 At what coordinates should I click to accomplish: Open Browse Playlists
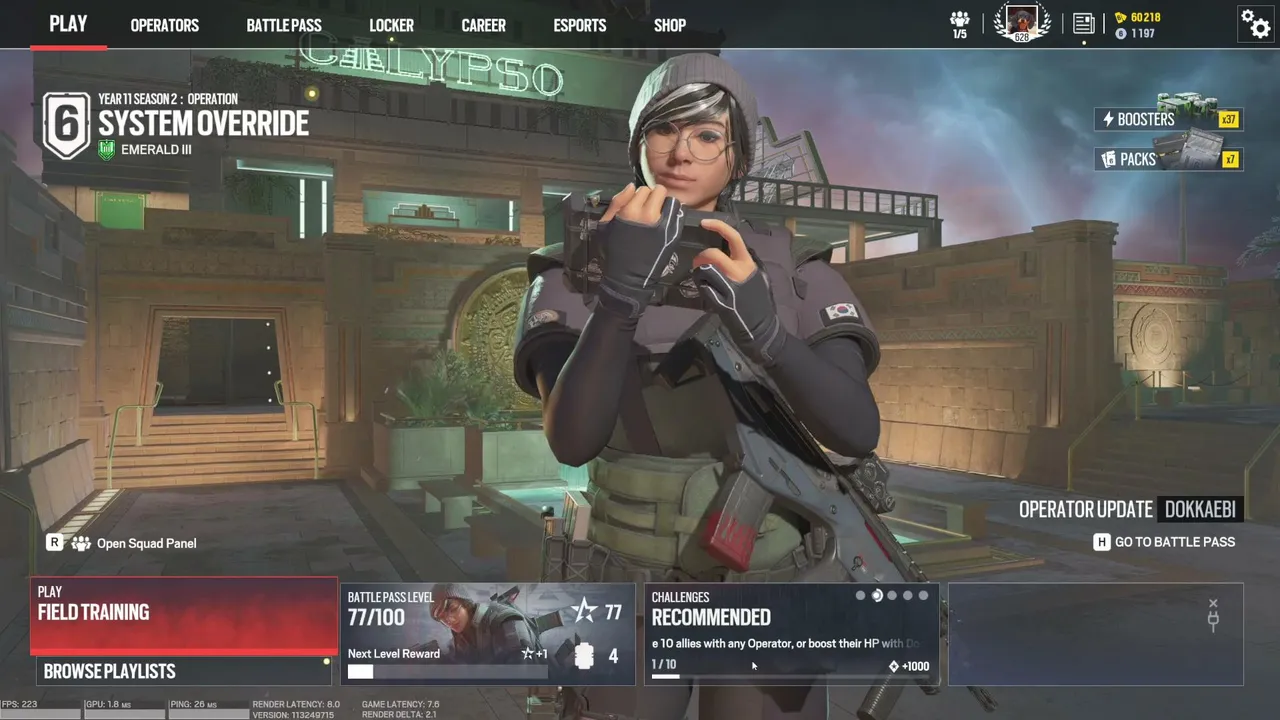(x=184, y=671)
